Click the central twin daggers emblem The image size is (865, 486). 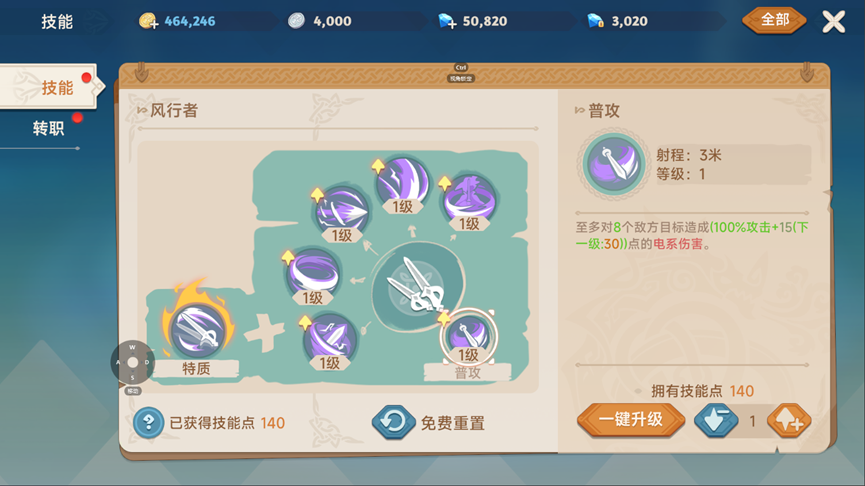point(418,286)
